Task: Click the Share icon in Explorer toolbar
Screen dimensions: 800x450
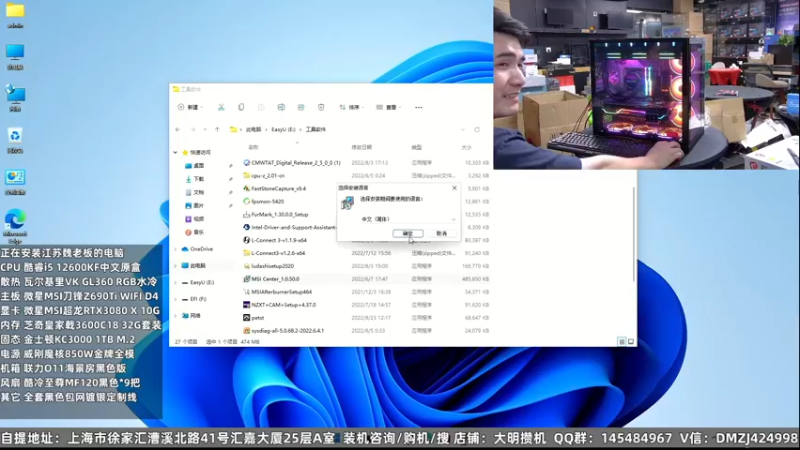Action: click(301, 107)
